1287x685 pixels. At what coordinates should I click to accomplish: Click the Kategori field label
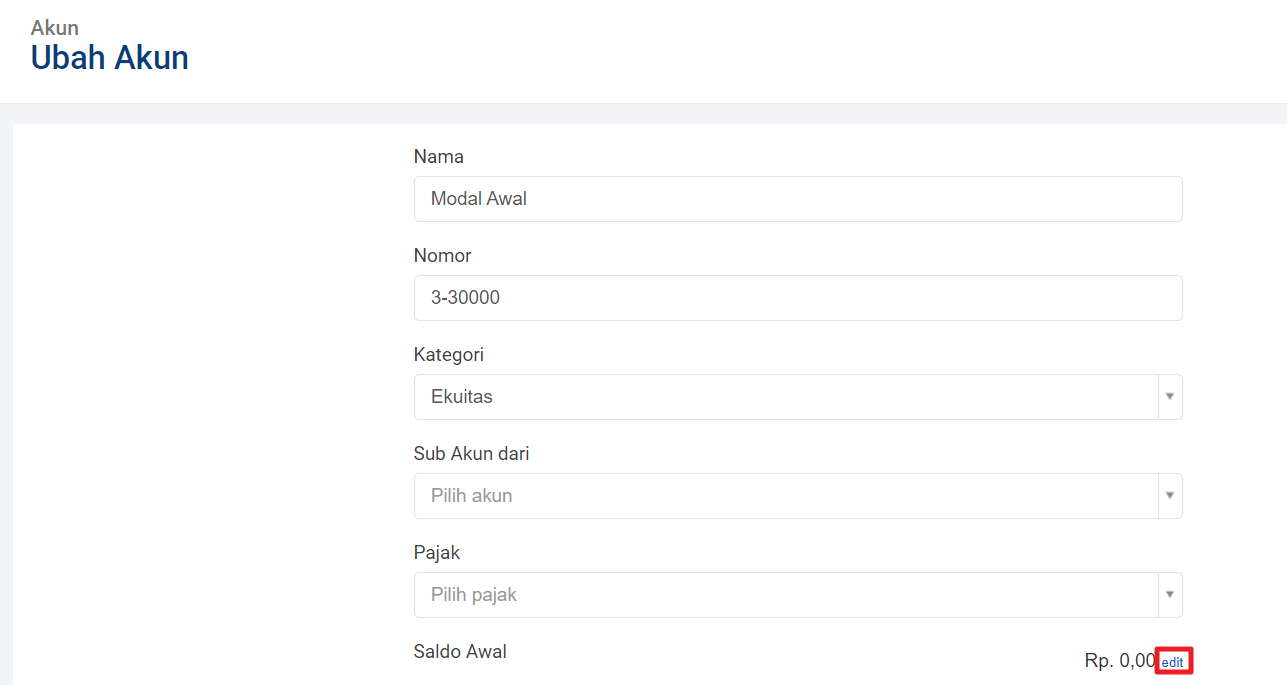[x=448, y=355]
